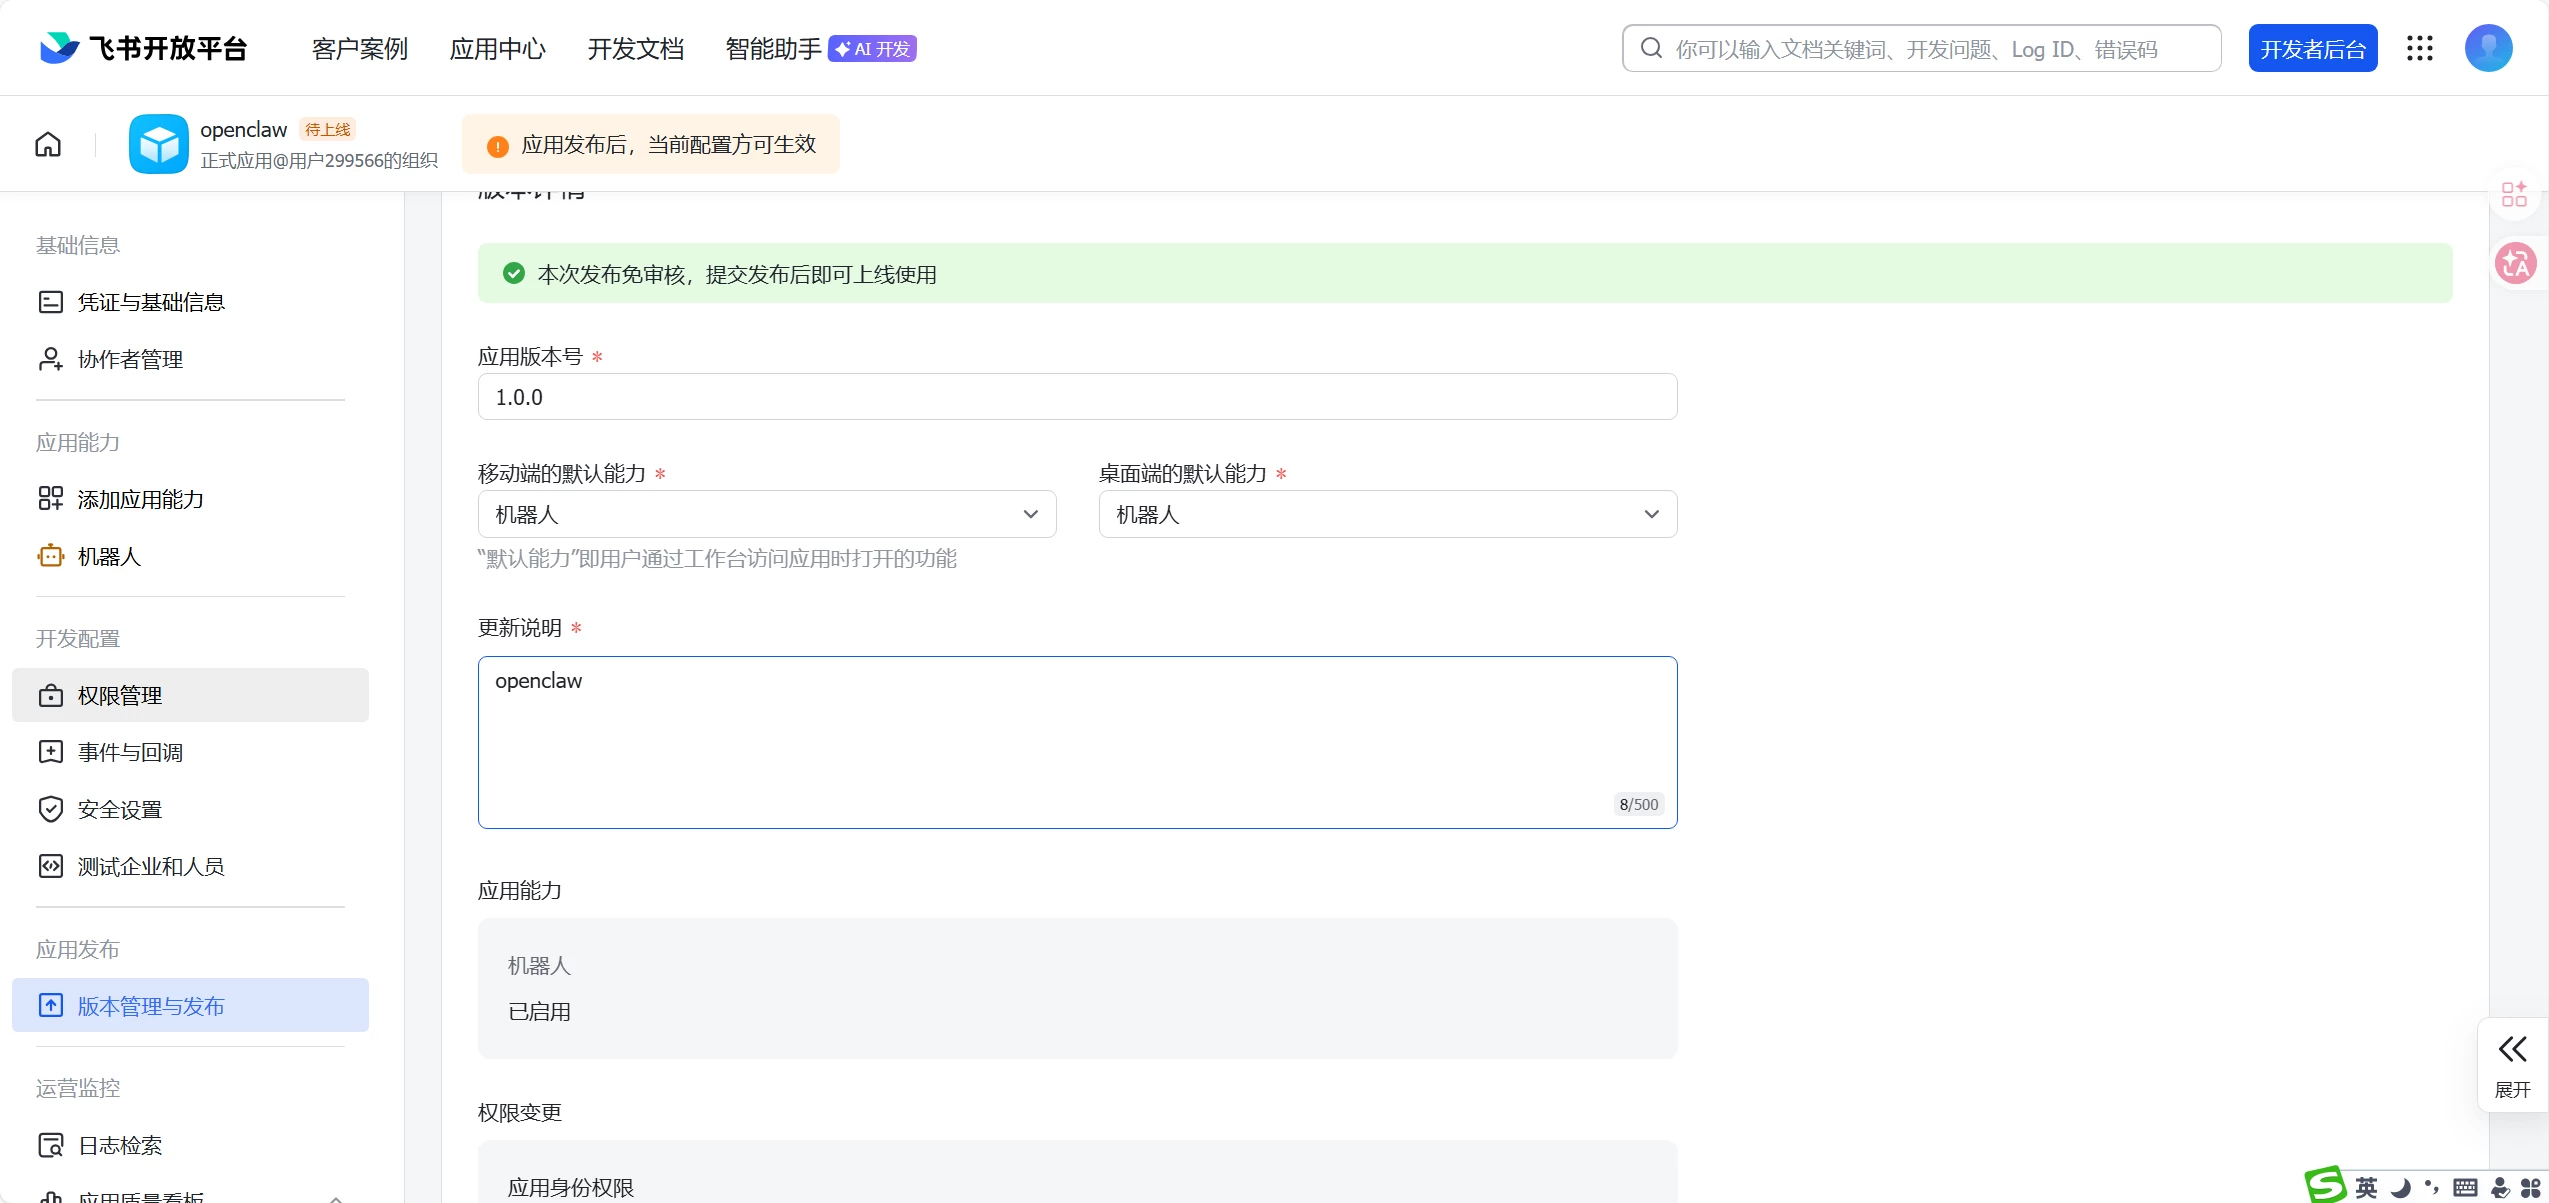Collapse the 应用质量看板 sidebar section
2549x1203 pixels.
(336, 1196)
